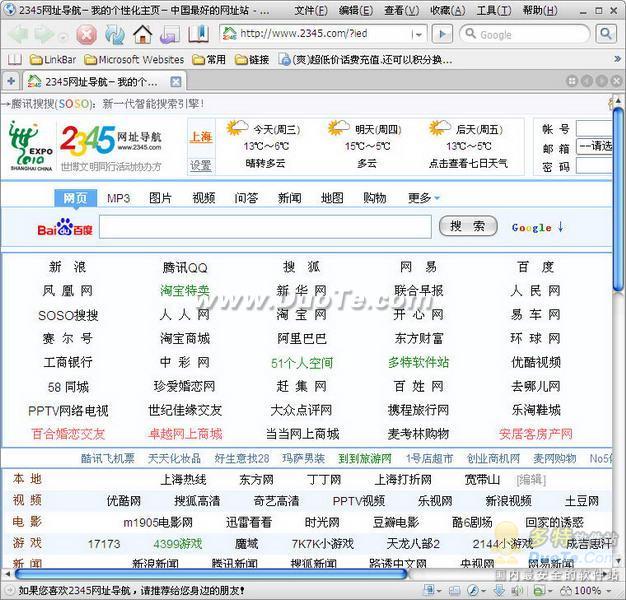
Task: Close the 2345网址导航 tab
Action: (x=175, y=82)
